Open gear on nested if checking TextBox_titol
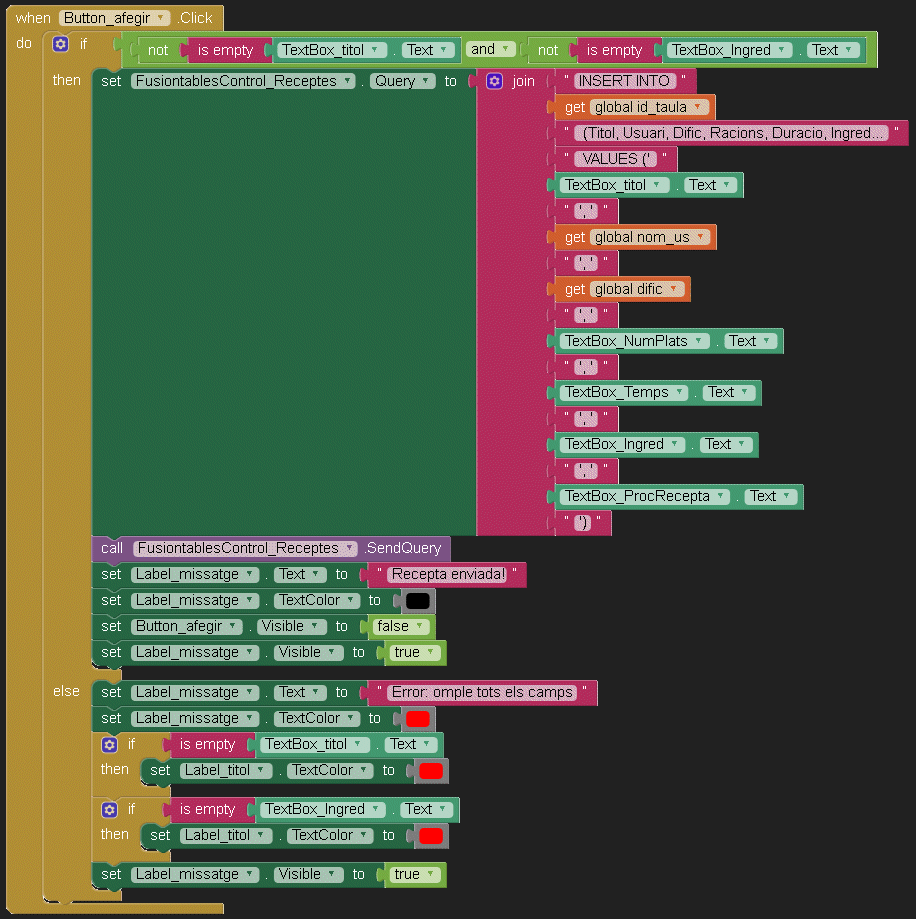916x919 pixels. pyautogui.click(x=109, y=744)
